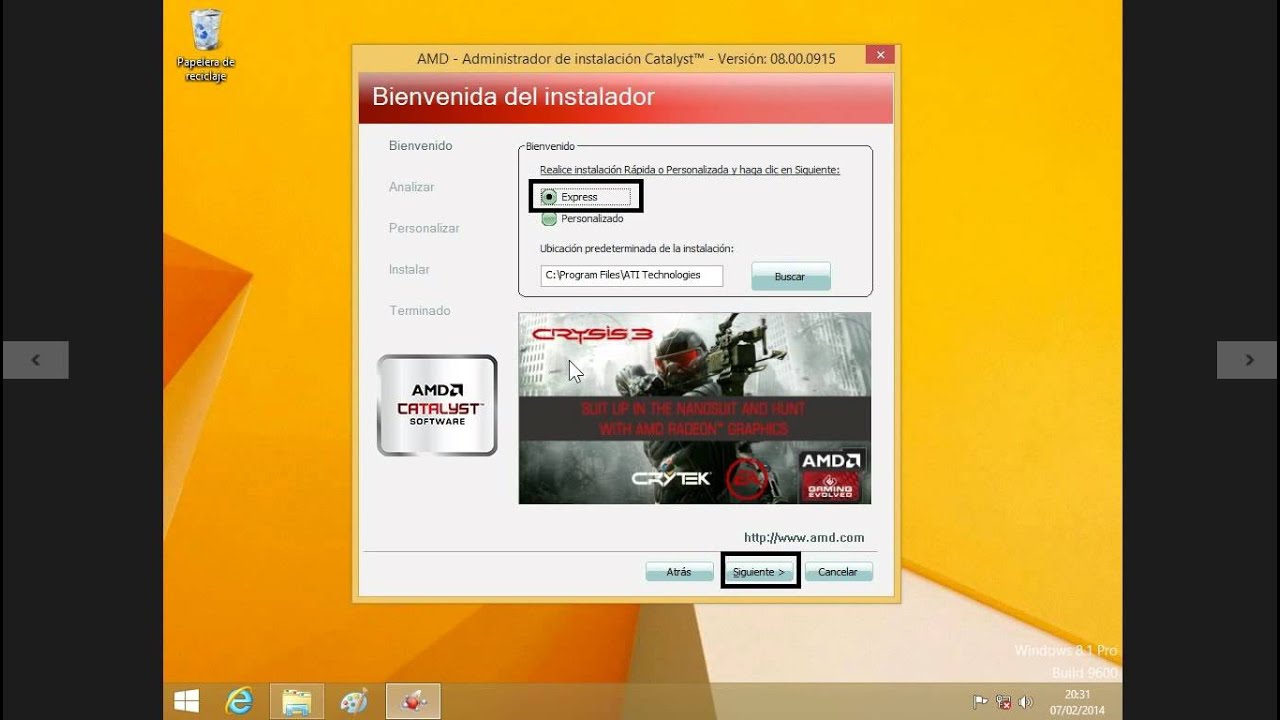Open the Action Center flag icon
The width and height of the screenshot is (1280, 720).
(x=981, y=702)
